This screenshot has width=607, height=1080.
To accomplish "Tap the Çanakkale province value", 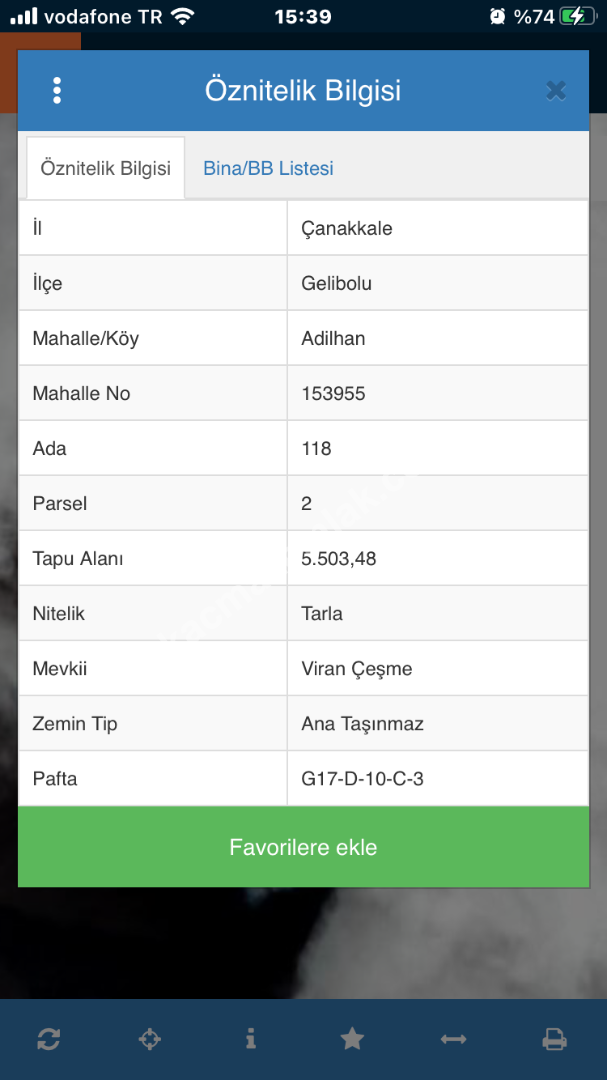I will [x=347, y=228].
